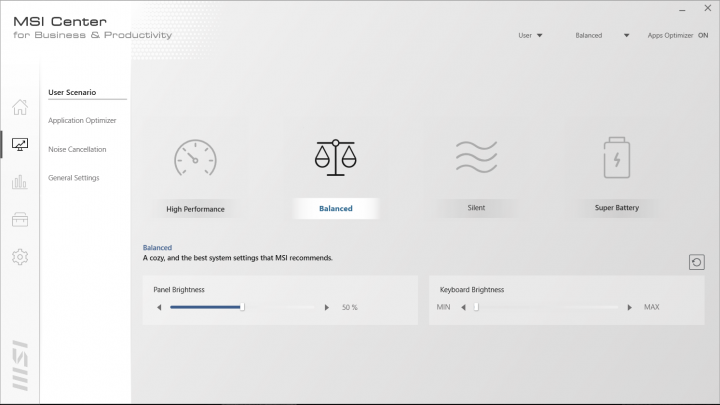Image resolution: width=720 pixels, height=405 pixels.
Task: Expand the Balanced scenario dropdown in header
Action: point(602,35)
